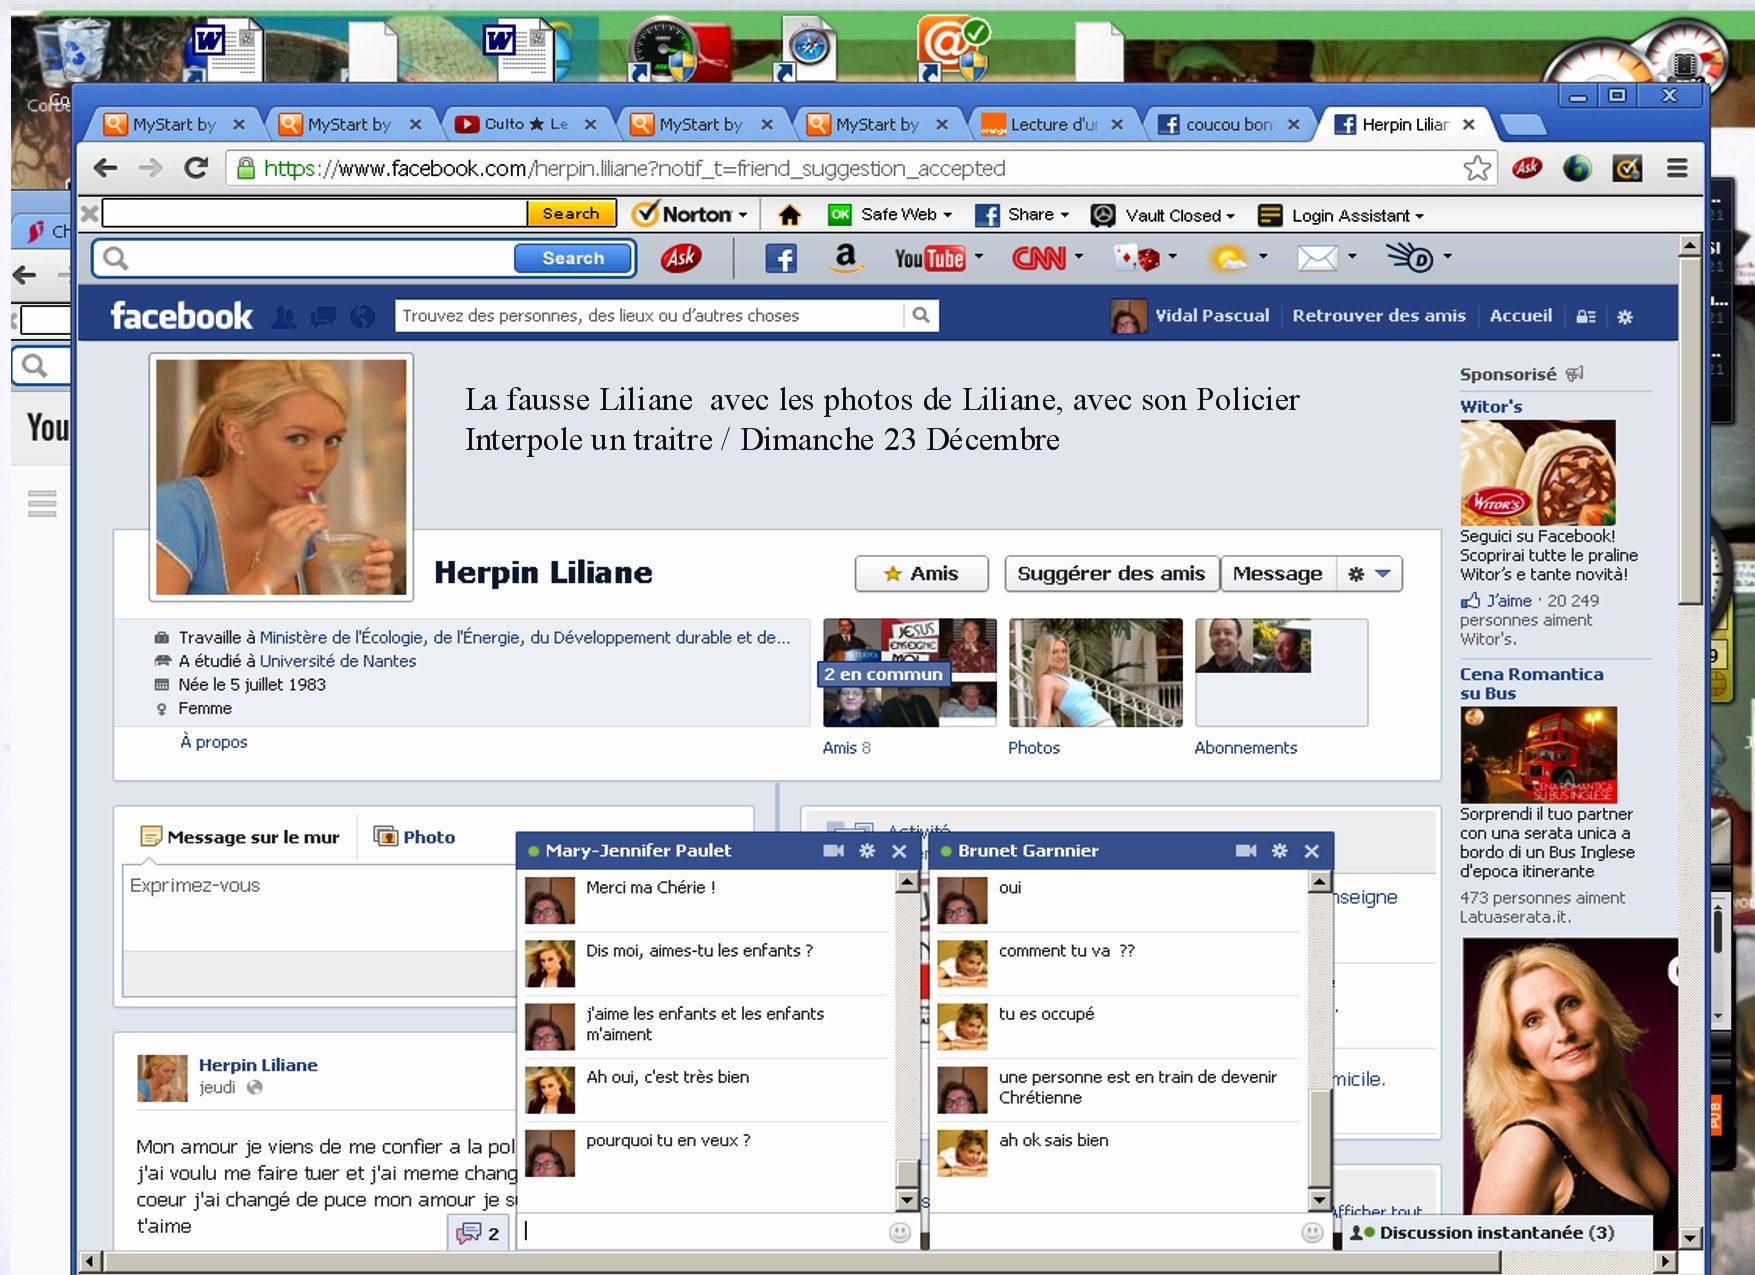1755x1275 pixels.
Task: Open the Amazon icon in Ask toolbar
Action: [846, 258]
